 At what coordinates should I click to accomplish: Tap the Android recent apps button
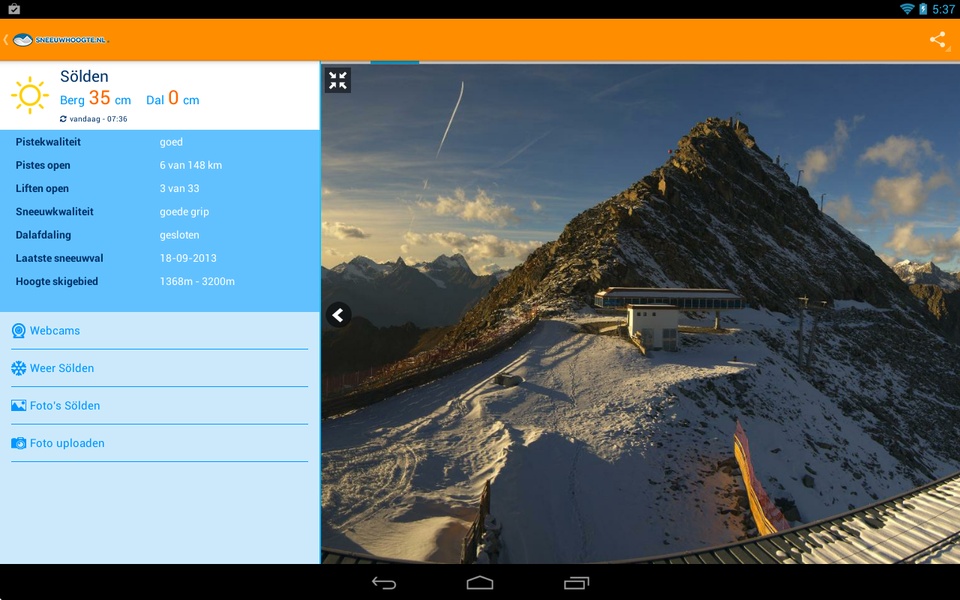576,583
